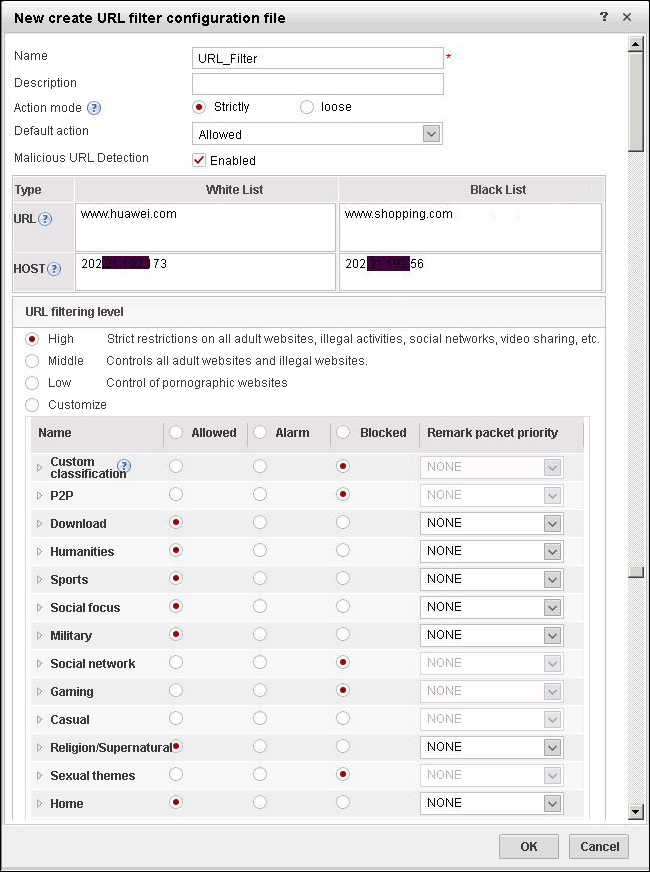Image resolution: width=650 pixels, height=872 pixels.
Task: Click the URL Black List text area
Action: [470, 227]
